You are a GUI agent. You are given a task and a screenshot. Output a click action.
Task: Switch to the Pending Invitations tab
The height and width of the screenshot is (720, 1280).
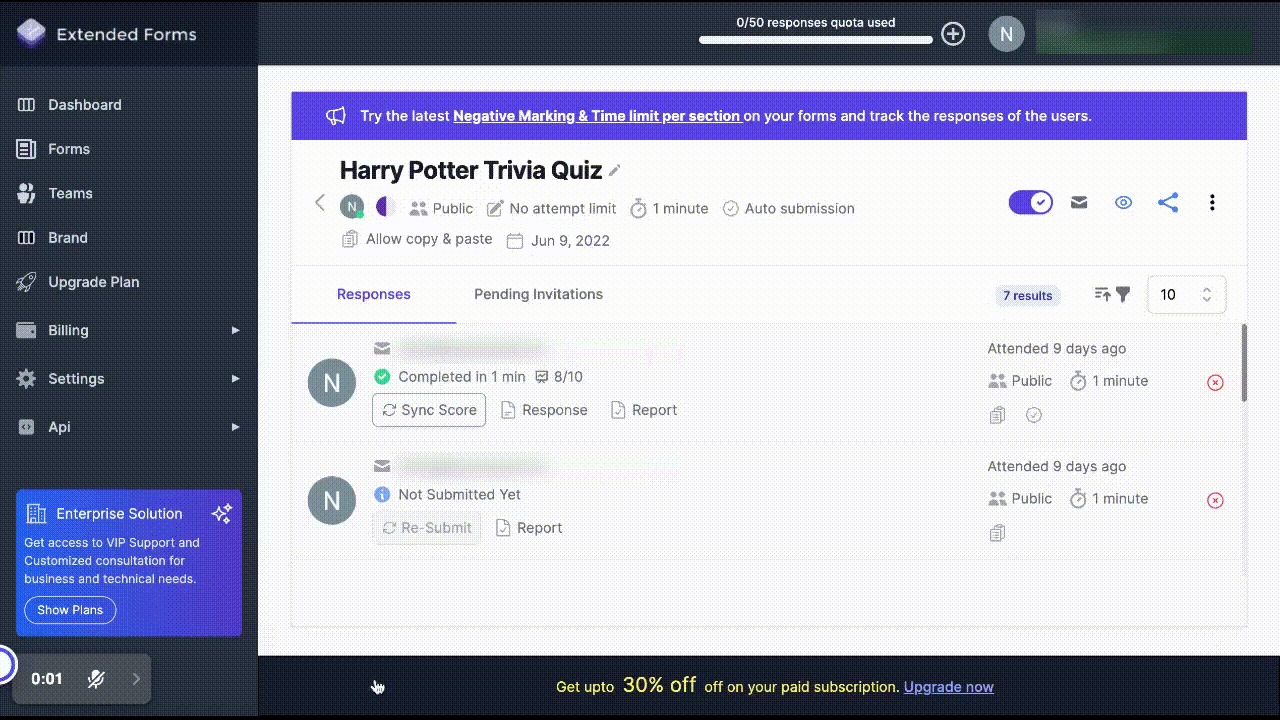[538, 294]
